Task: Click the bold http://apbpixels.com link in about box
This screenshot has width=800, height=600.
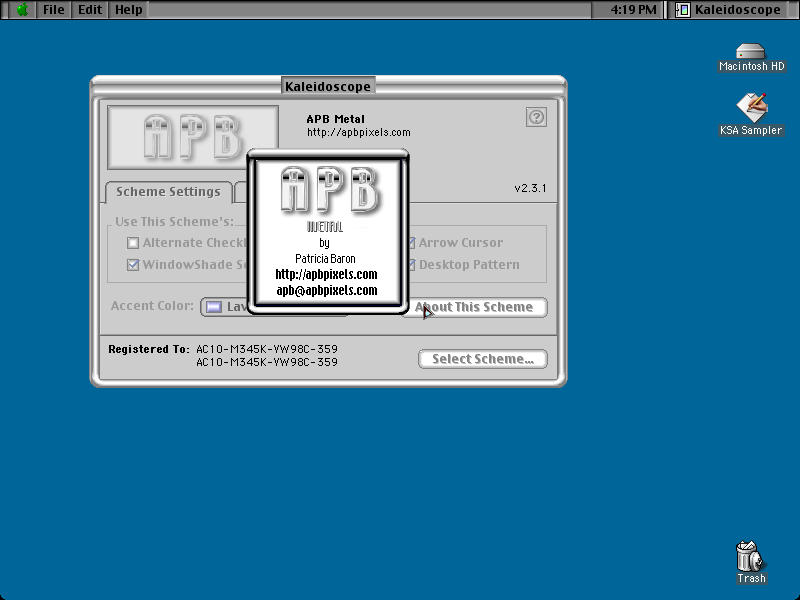Action: 327,274
